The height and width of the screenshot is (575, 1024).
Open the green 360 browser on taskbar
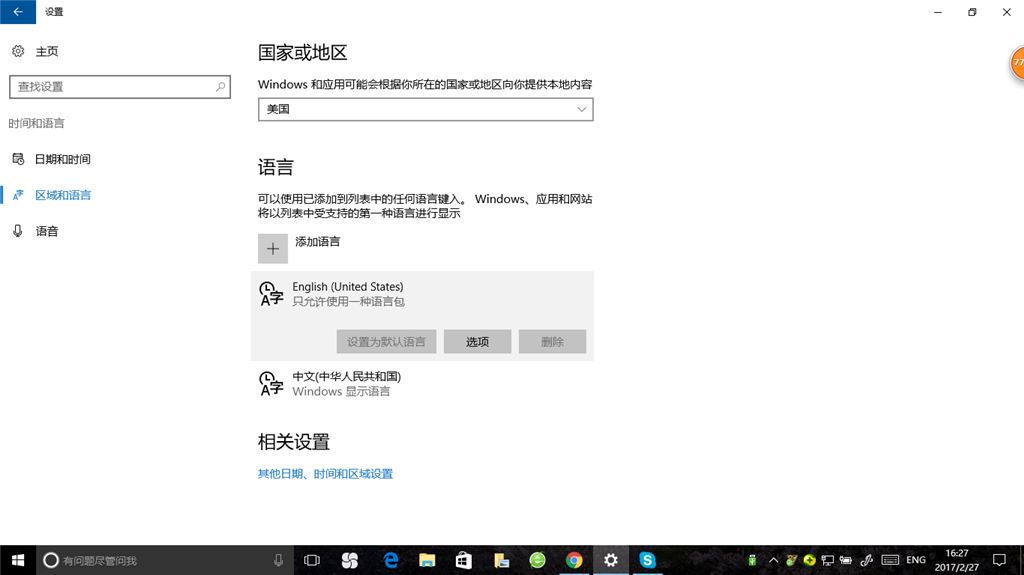[x=537, y=560]
